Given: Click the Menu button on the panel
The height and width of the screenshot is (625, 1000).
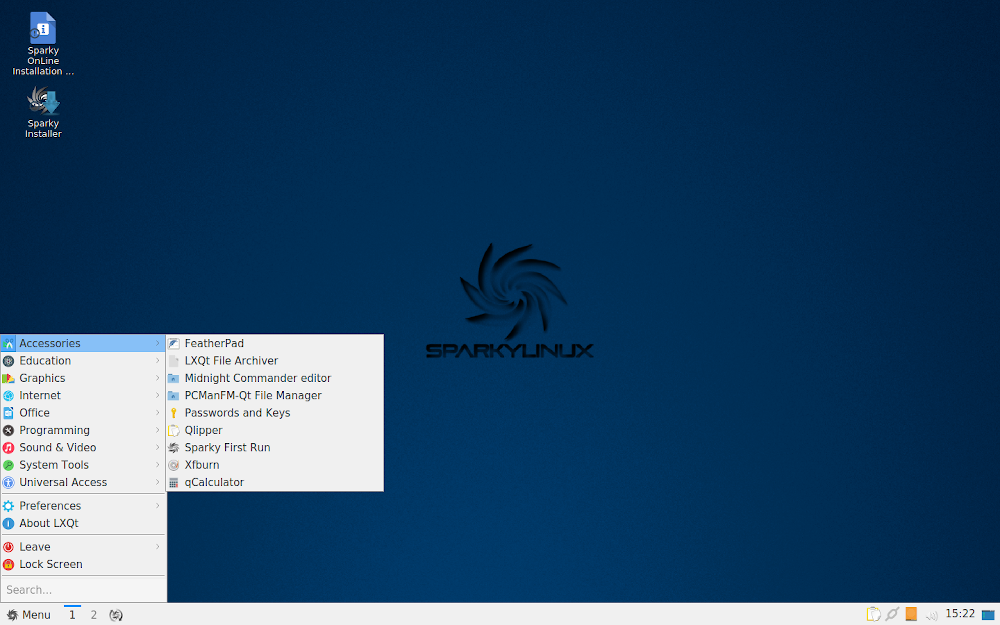Looking at the screenshot, I should click(29, 615).
